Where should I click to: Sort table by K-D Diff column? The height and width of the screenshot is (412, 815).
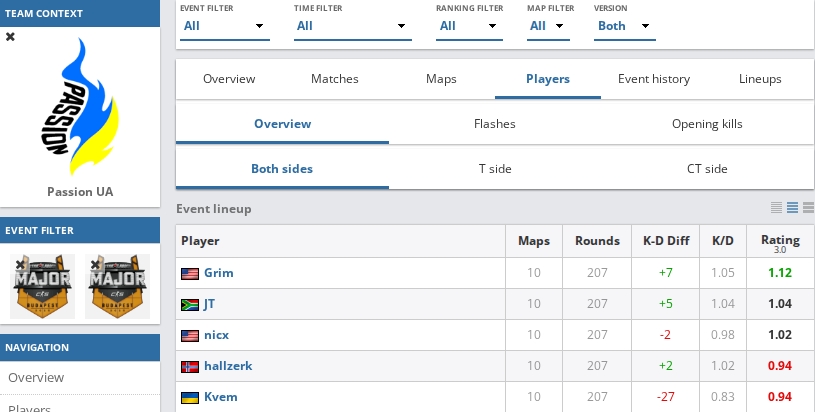pyautogui.click(x=666, y=241)
